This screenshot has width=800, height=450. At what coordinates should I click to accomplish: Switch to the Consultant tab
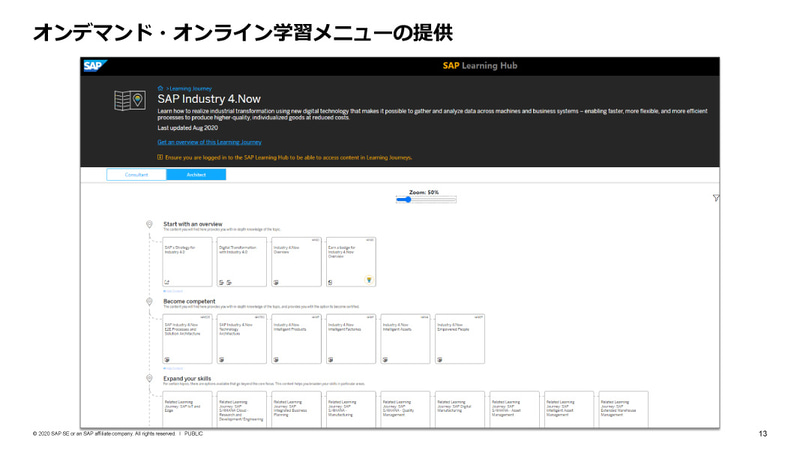136,174
